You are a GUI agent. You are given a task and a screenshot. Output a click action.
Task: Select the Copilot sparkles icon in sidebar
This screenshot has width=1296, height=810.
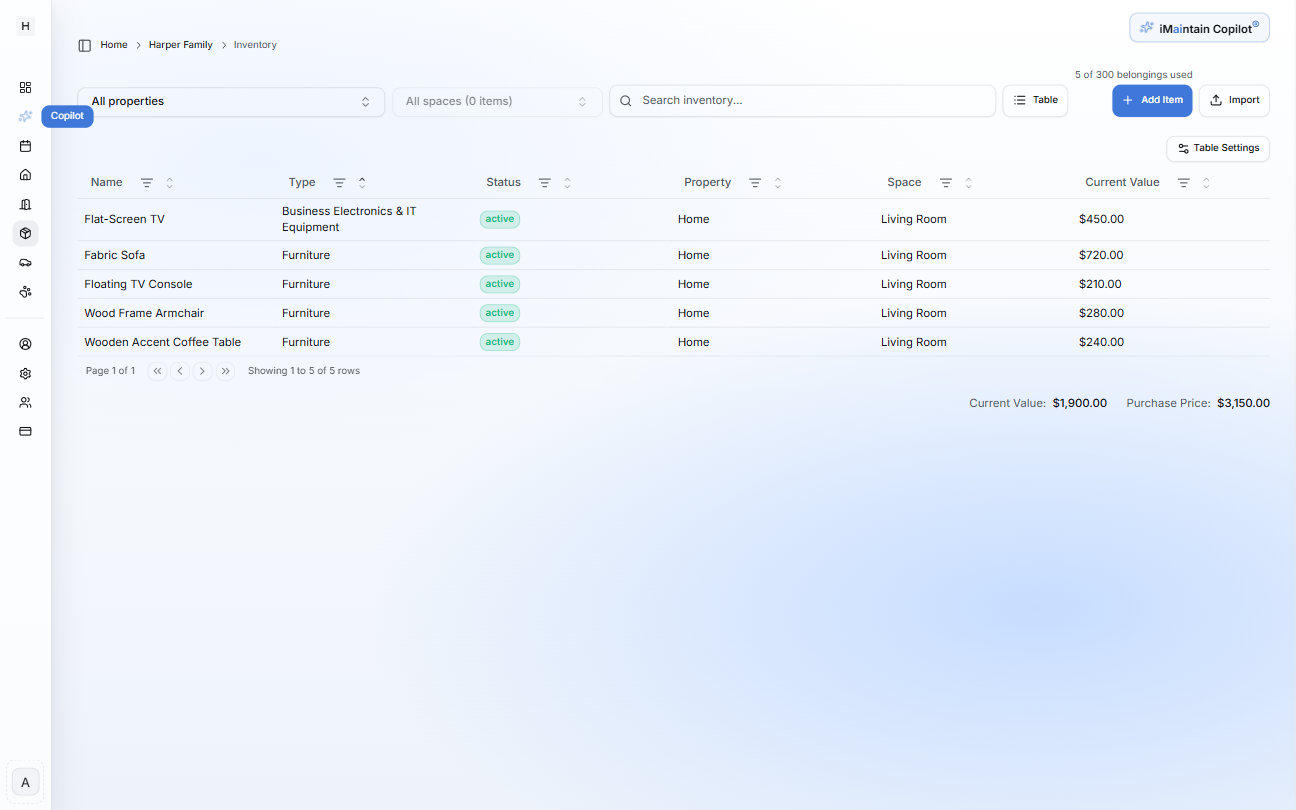[25, 115]
